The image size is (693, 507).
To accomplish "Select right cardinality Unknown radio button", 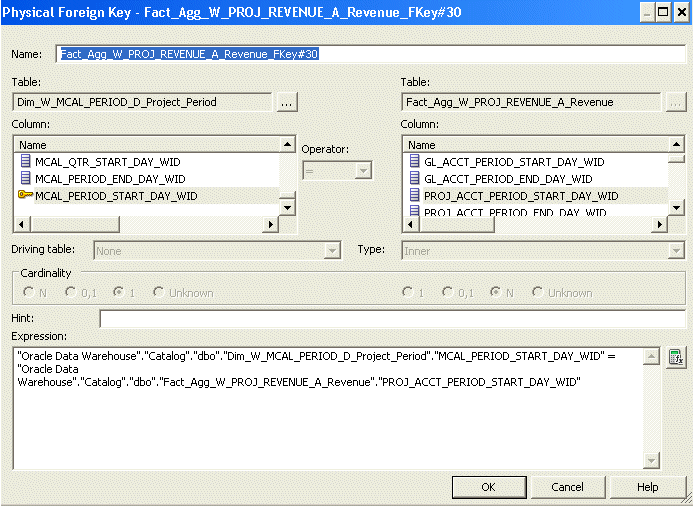I will point(537,293).
